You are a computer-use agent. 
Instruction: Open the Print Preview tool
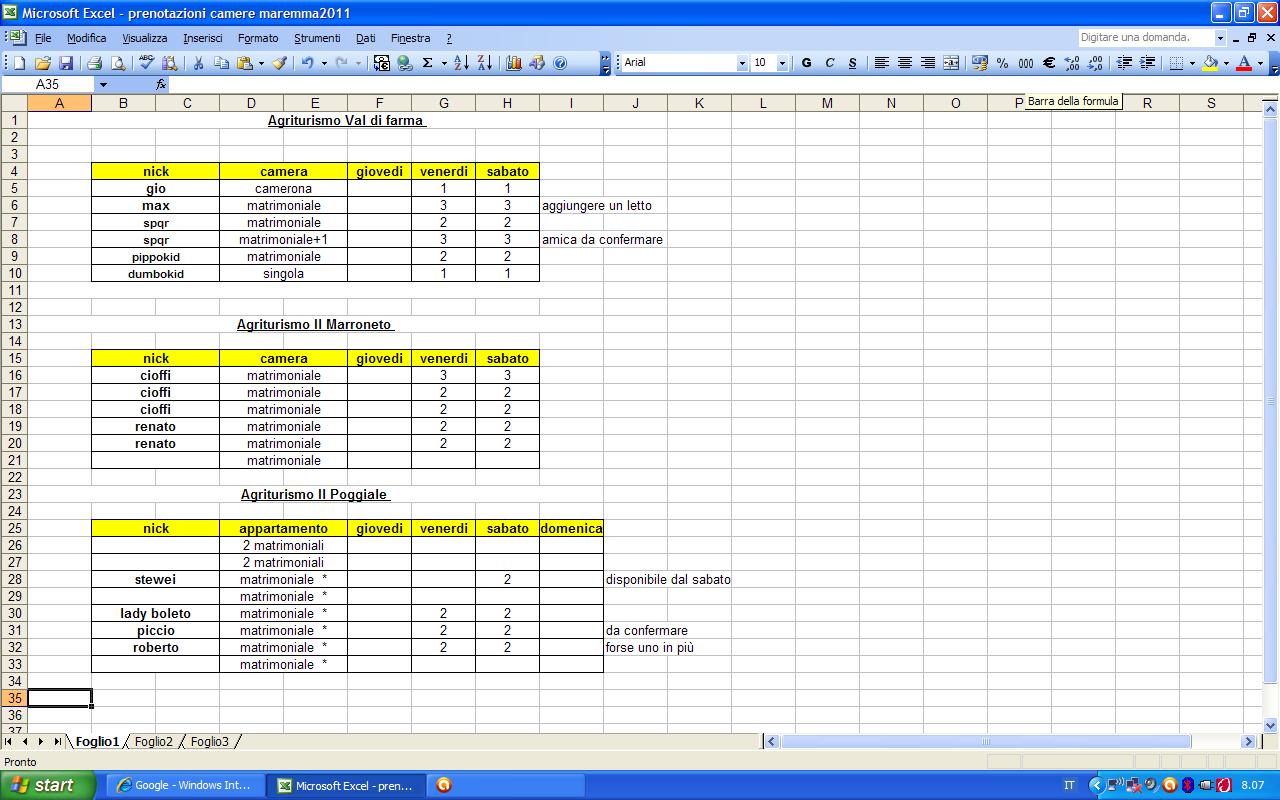(118, 63)
